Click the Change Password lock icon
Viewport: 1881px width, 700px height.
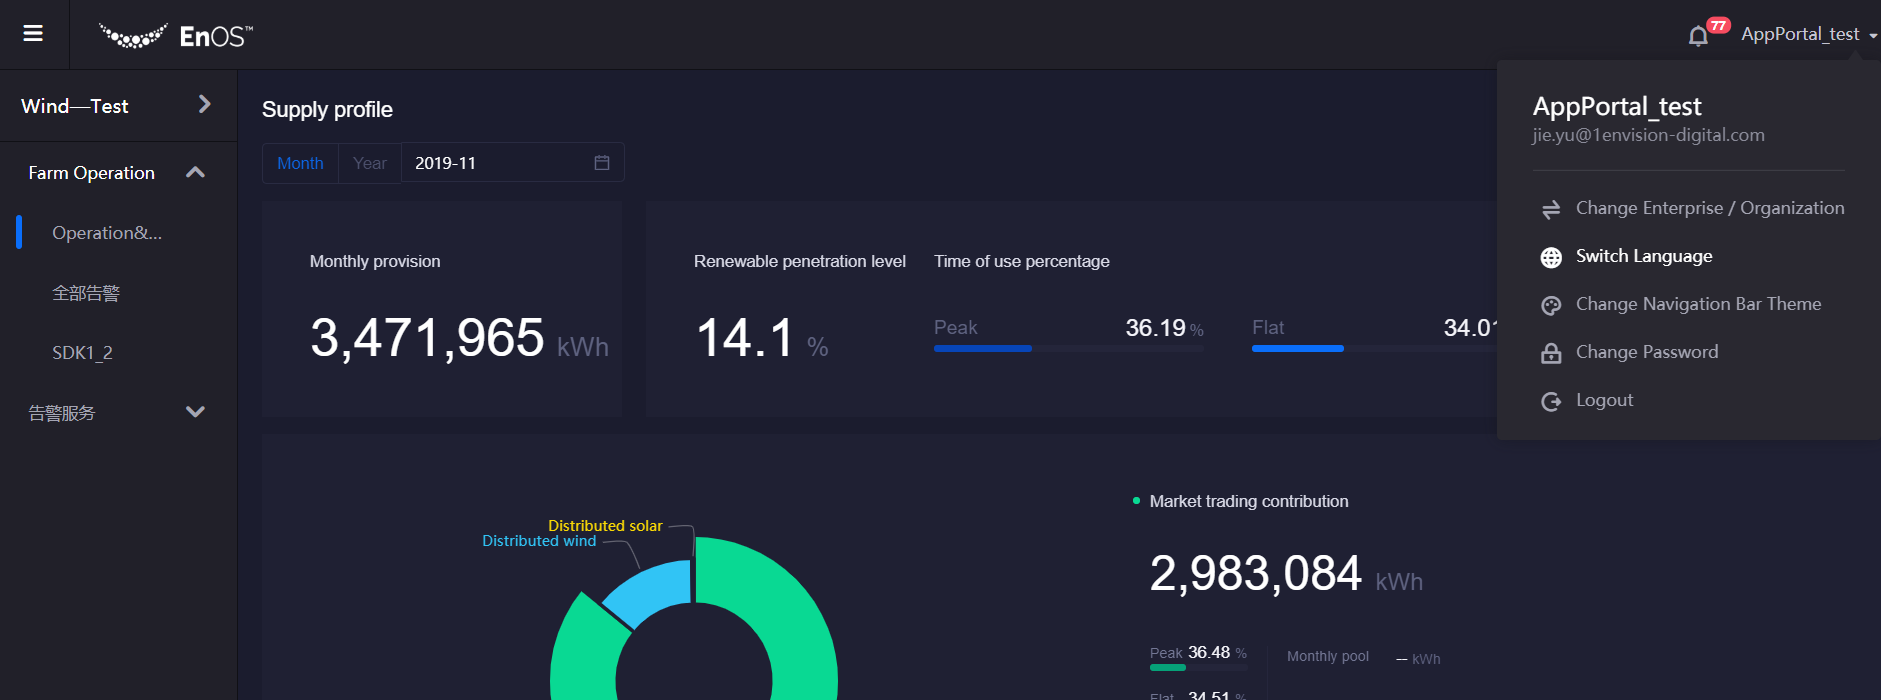tap(1551, 353)
